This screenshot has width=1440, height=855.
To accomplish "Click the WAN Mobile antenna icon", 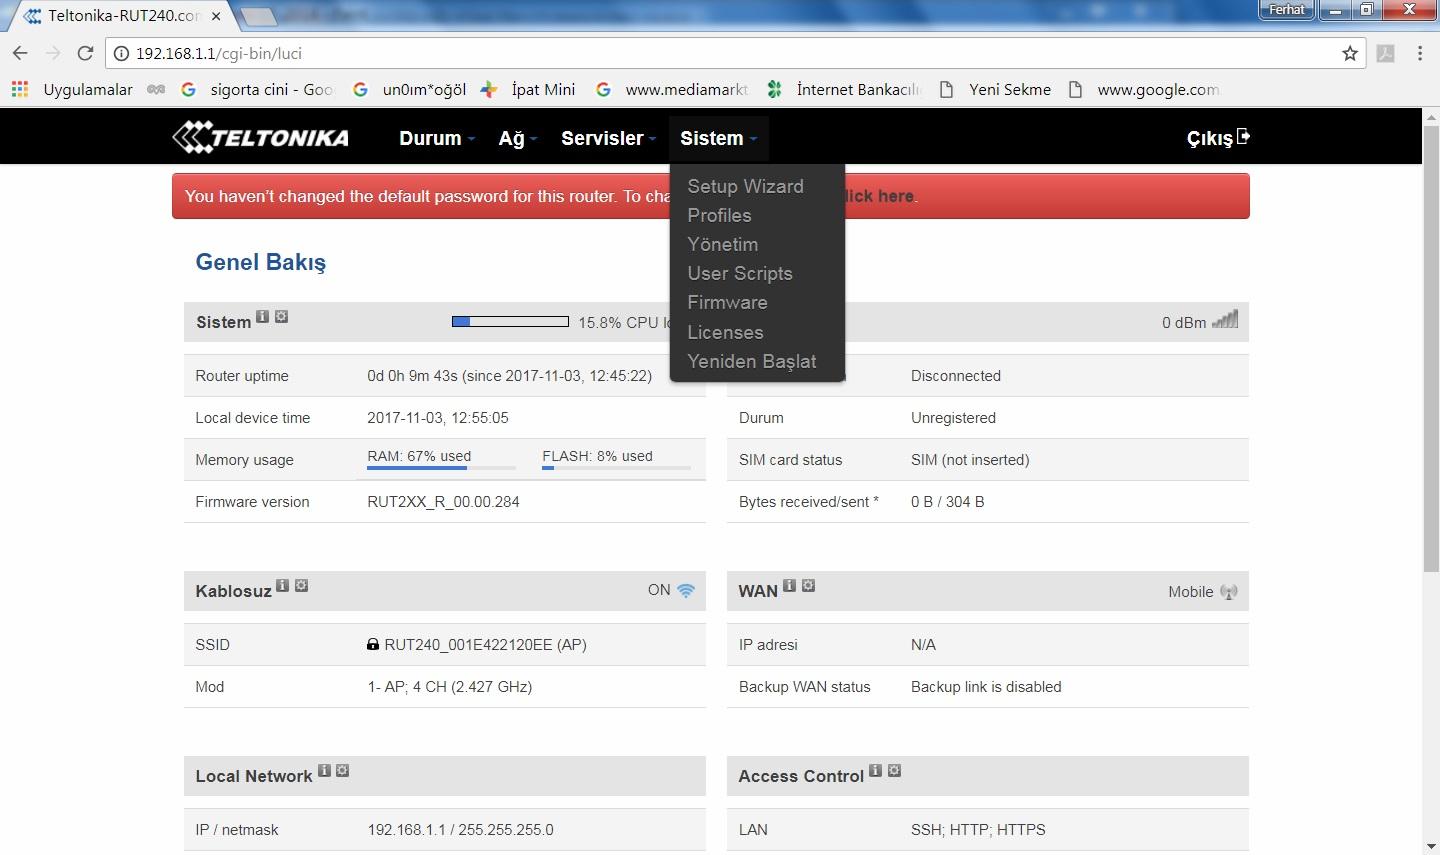I will tap(1229, 592).
